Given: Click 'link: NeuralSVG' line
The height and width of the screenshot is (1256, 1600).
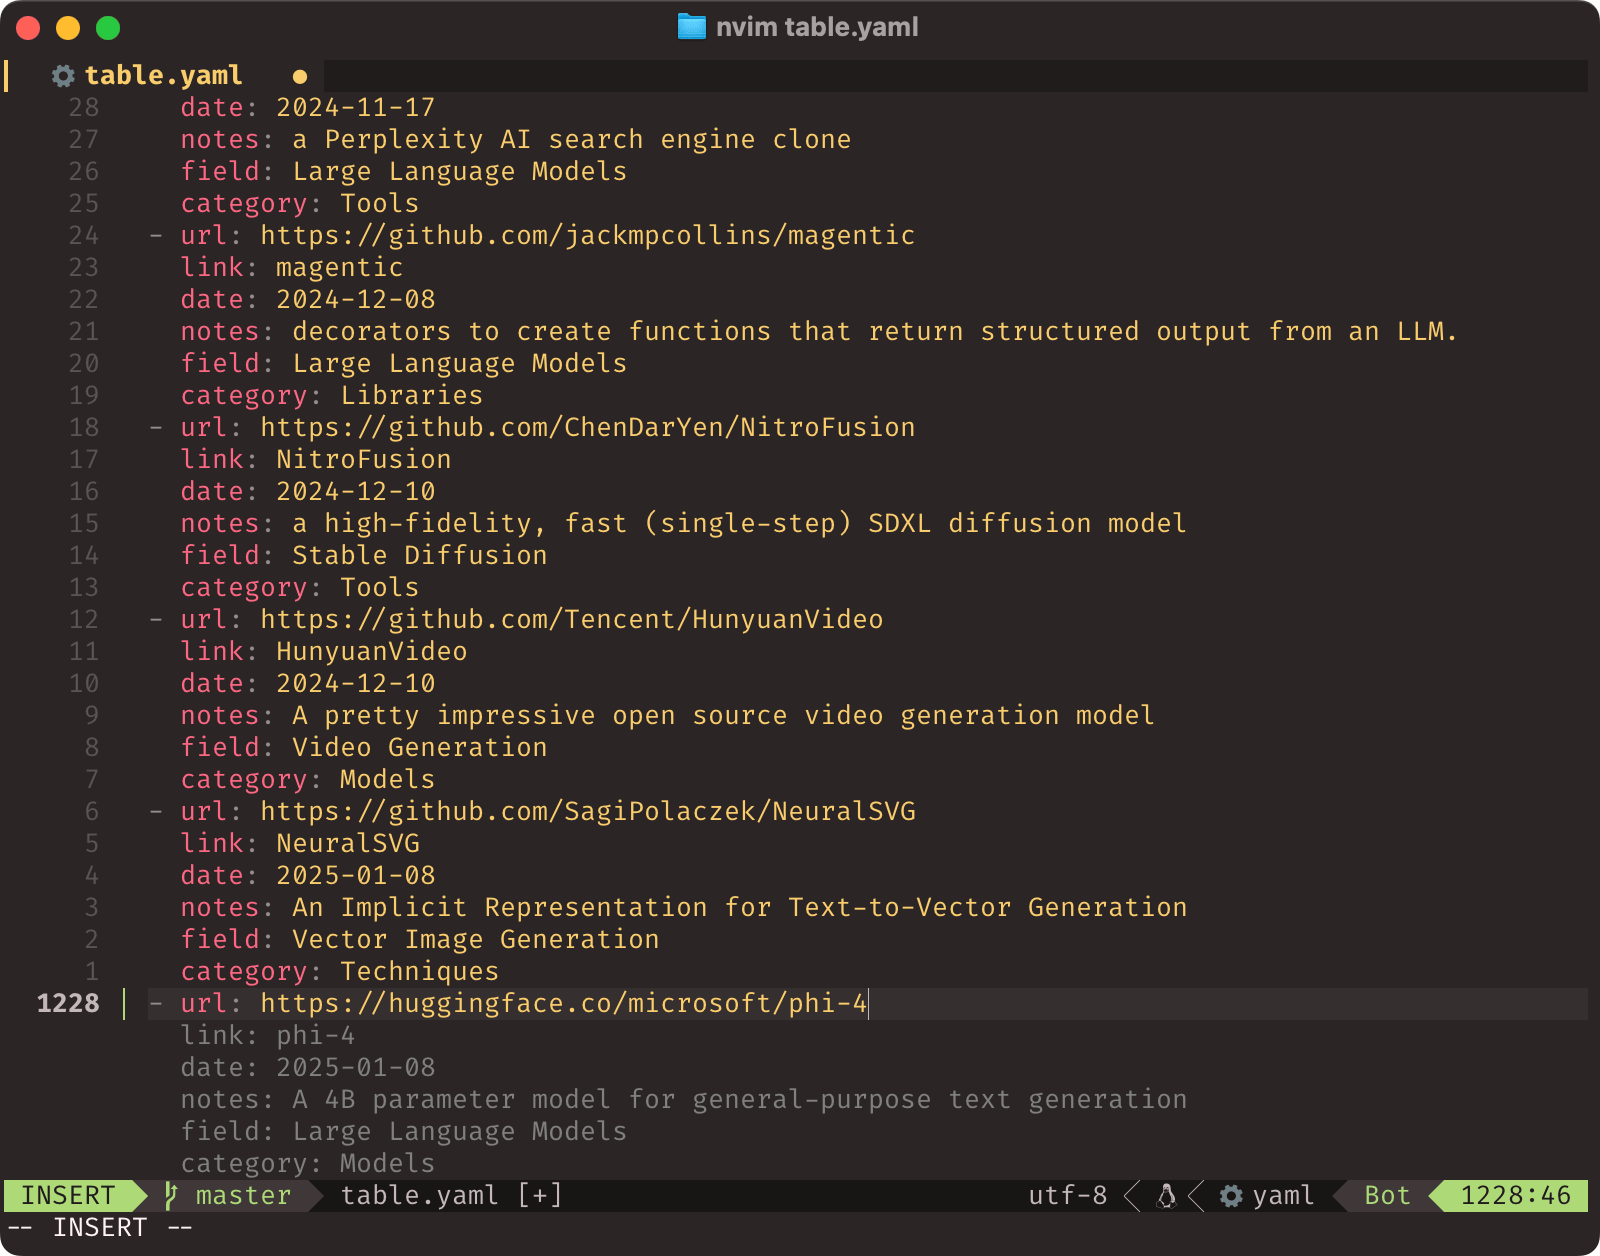Looking at the screenshot, I should [299, 843].
